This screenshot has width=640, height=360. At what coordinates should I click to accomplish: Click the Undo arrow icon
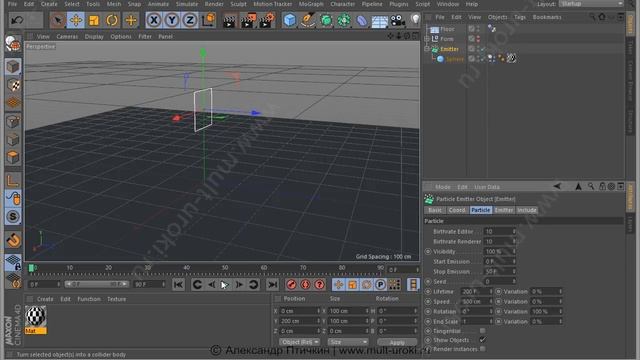(x=16, y=20)
